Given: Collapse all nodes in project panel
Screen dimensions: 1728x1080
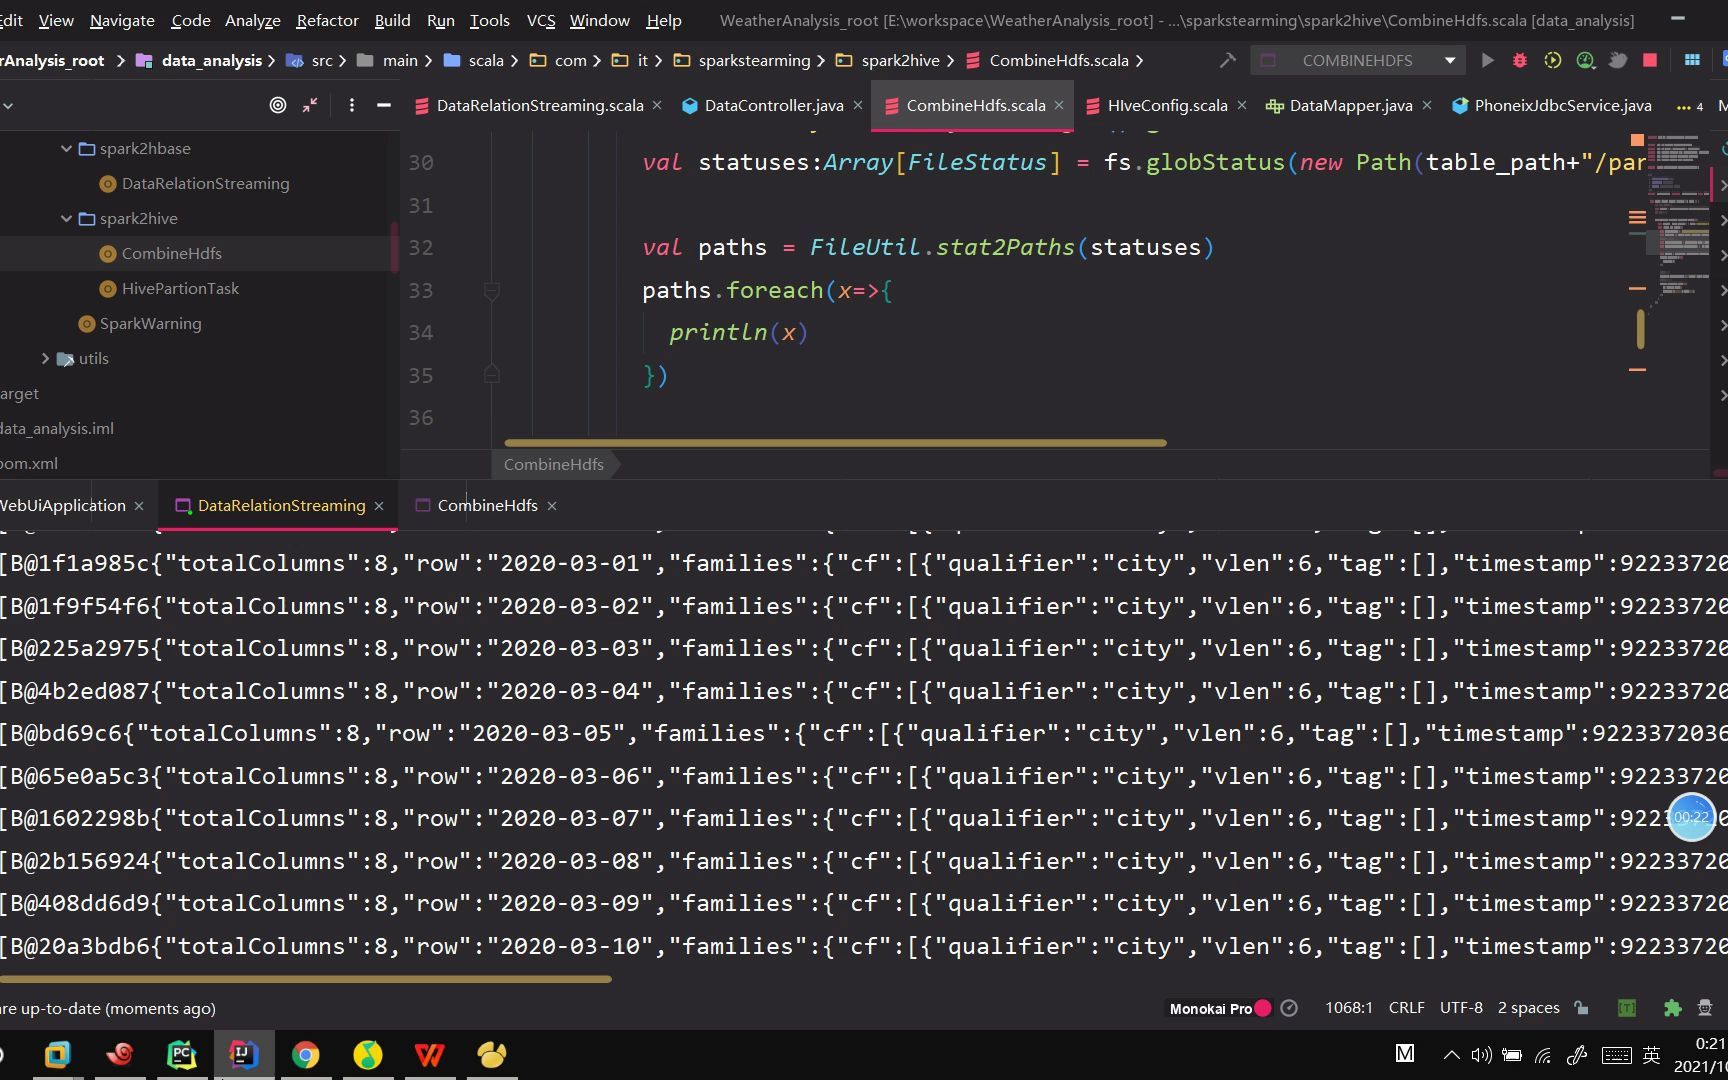Looking at the screenshot, I should 311,105.
